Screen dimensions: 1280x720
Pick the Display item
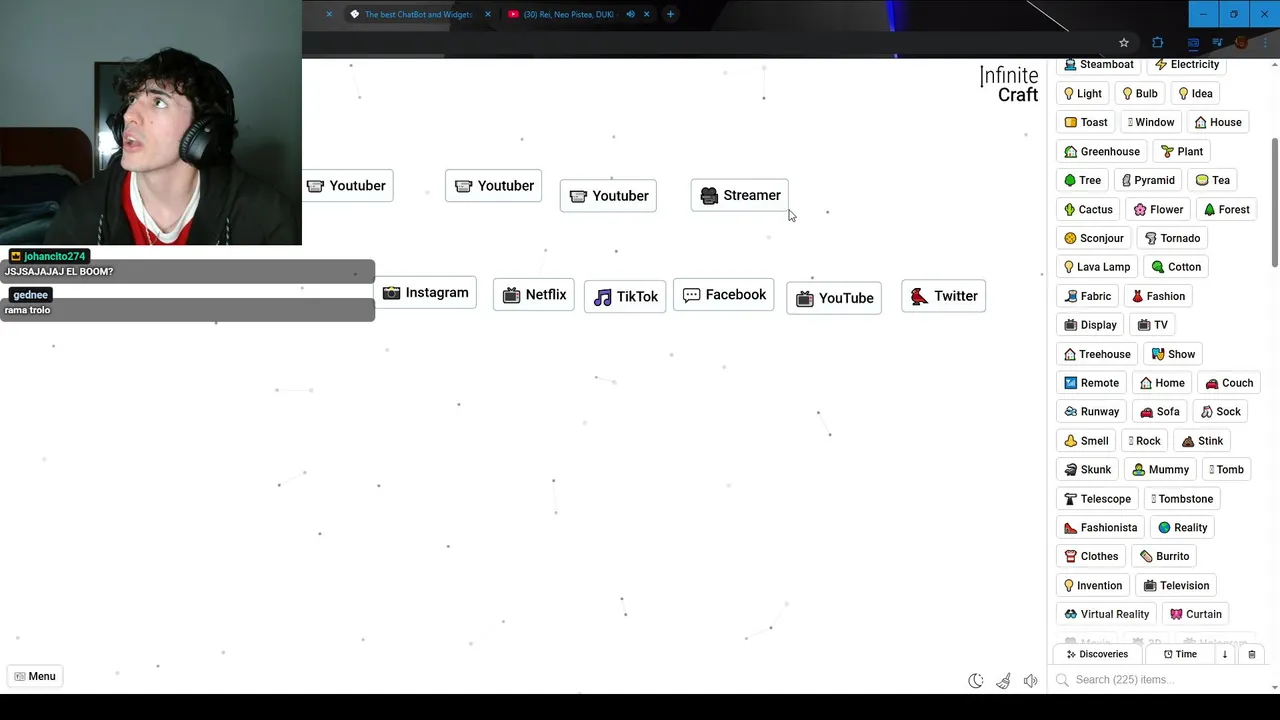point(1091,325)
